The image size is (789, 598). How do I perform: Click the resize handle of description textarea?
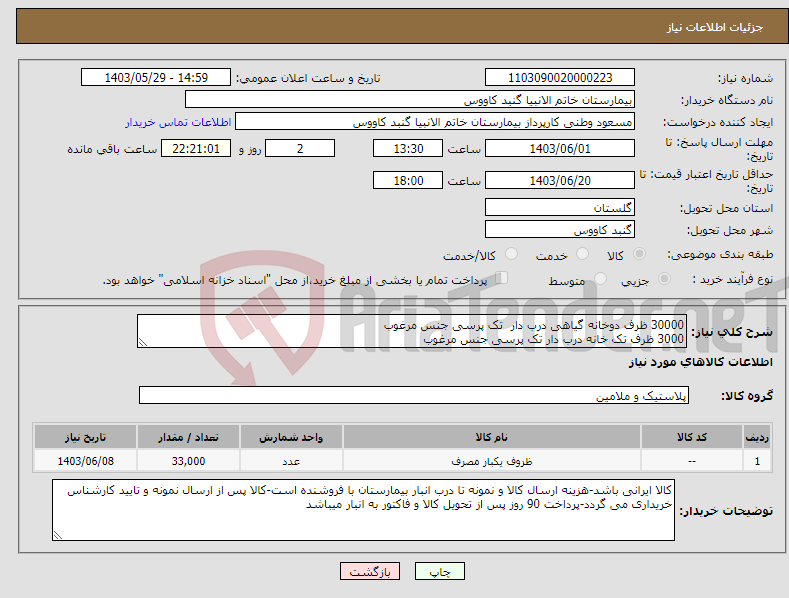click(143, 342)
